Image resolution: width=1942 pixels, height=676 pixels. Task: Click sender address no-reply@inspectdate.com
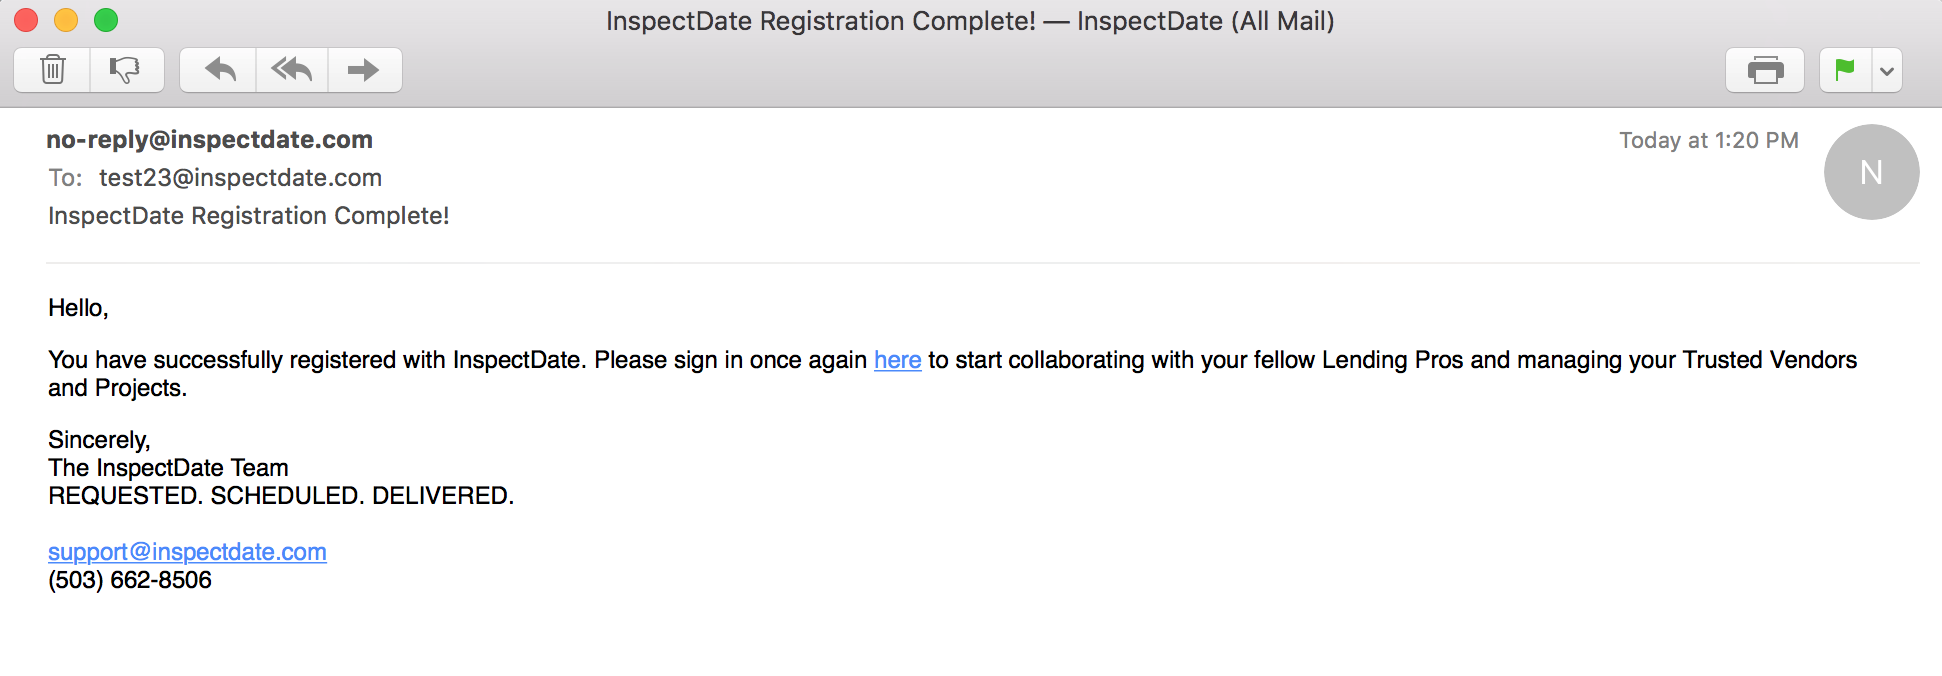point(209,140)
